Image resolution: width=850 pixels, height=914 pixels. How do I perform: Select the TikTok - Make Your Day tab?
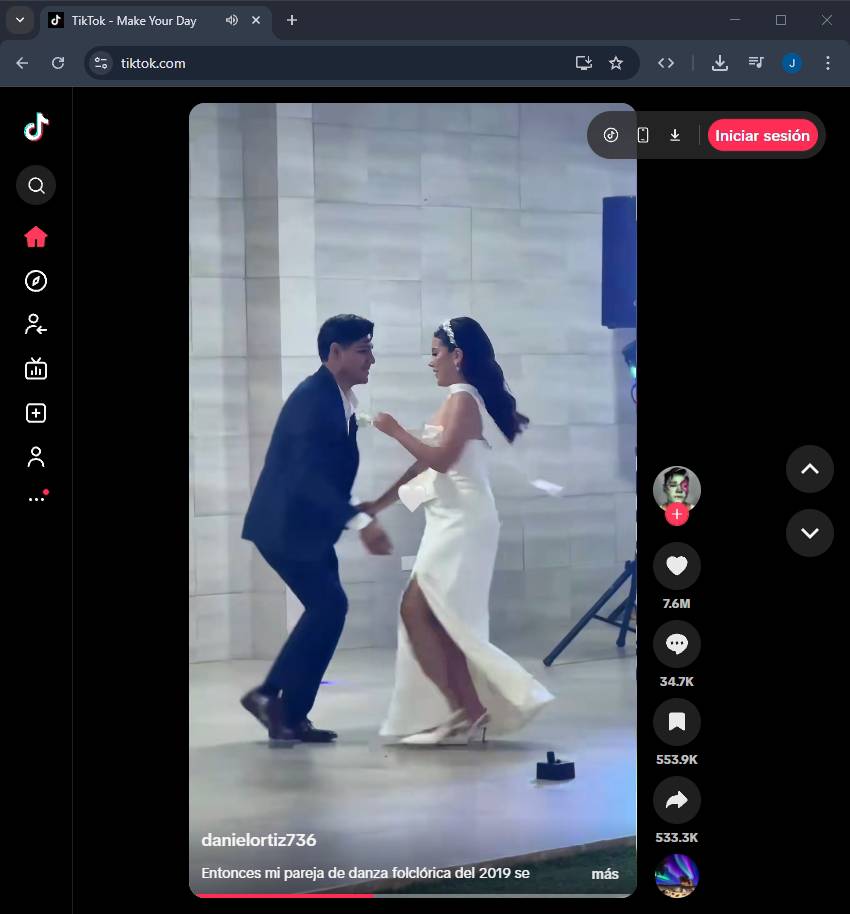coord(134,20)
